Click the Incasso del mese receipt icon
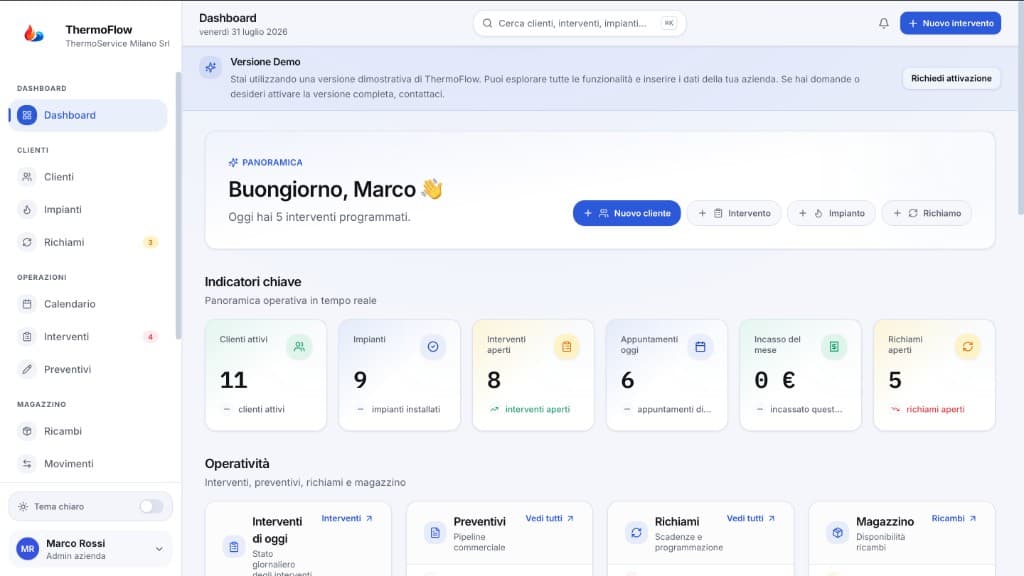This screenshot has height=576, width=1024. pos(834,347)
